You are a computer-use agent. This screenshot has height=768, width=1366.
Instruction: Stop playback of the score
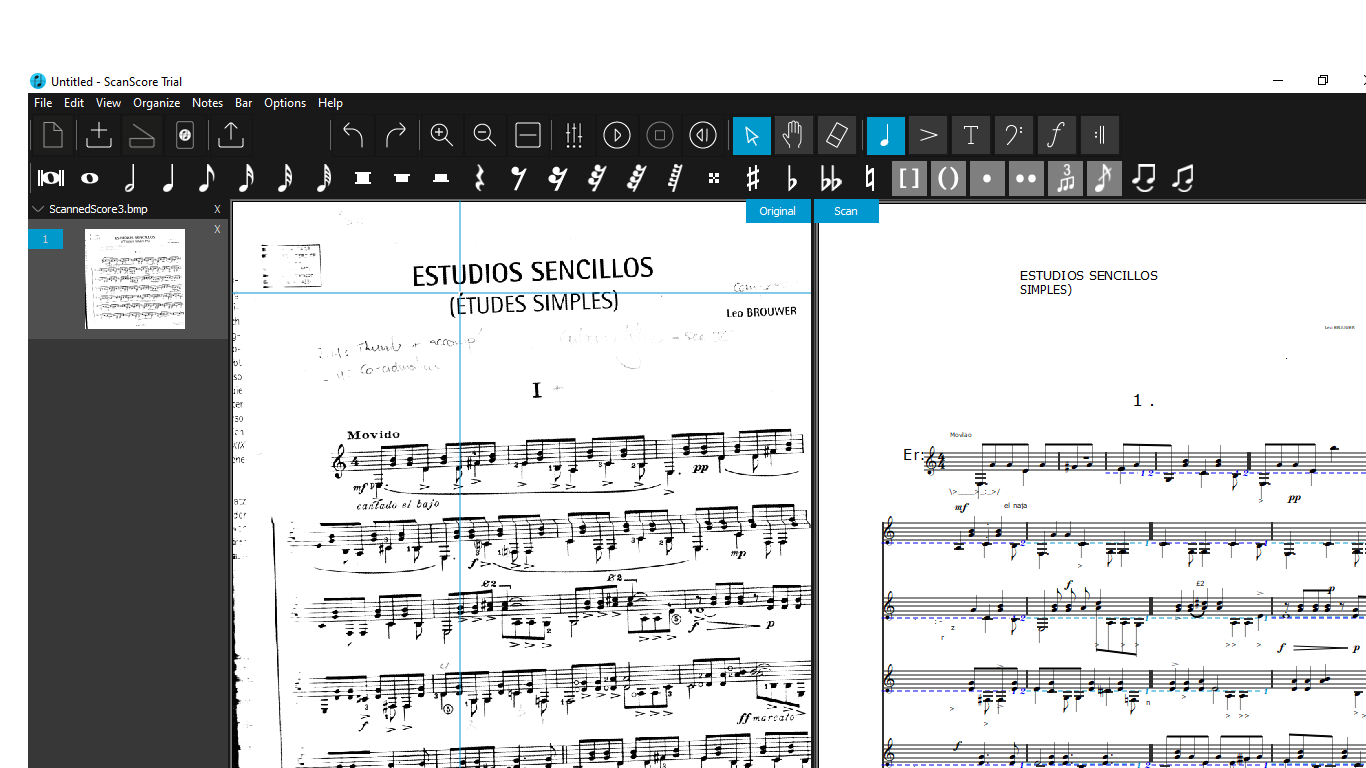click(x=660, y=135)
